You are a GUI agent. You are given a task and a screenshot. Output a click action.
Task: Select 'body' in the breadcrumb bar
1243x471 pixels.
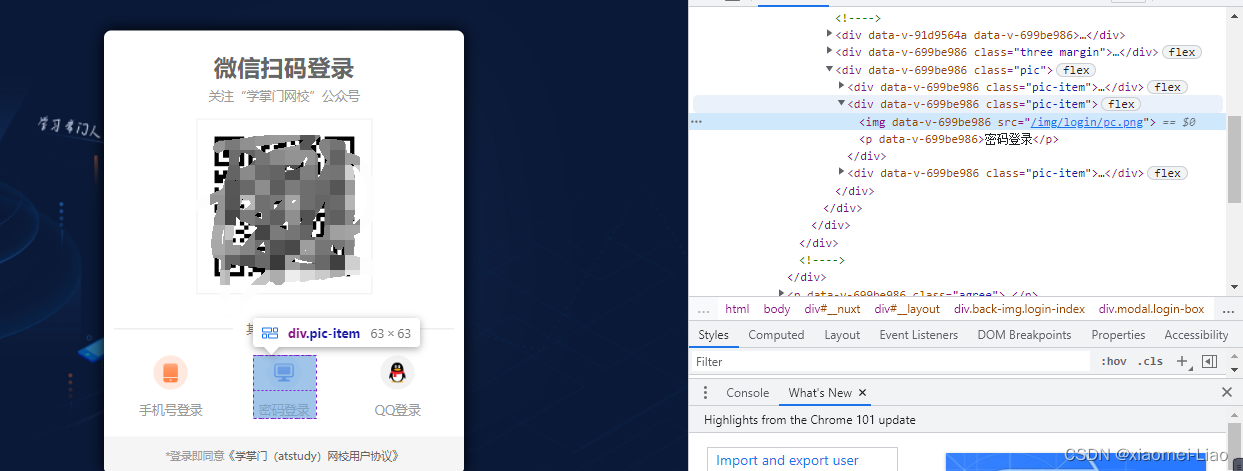click(x=777, y=309)
